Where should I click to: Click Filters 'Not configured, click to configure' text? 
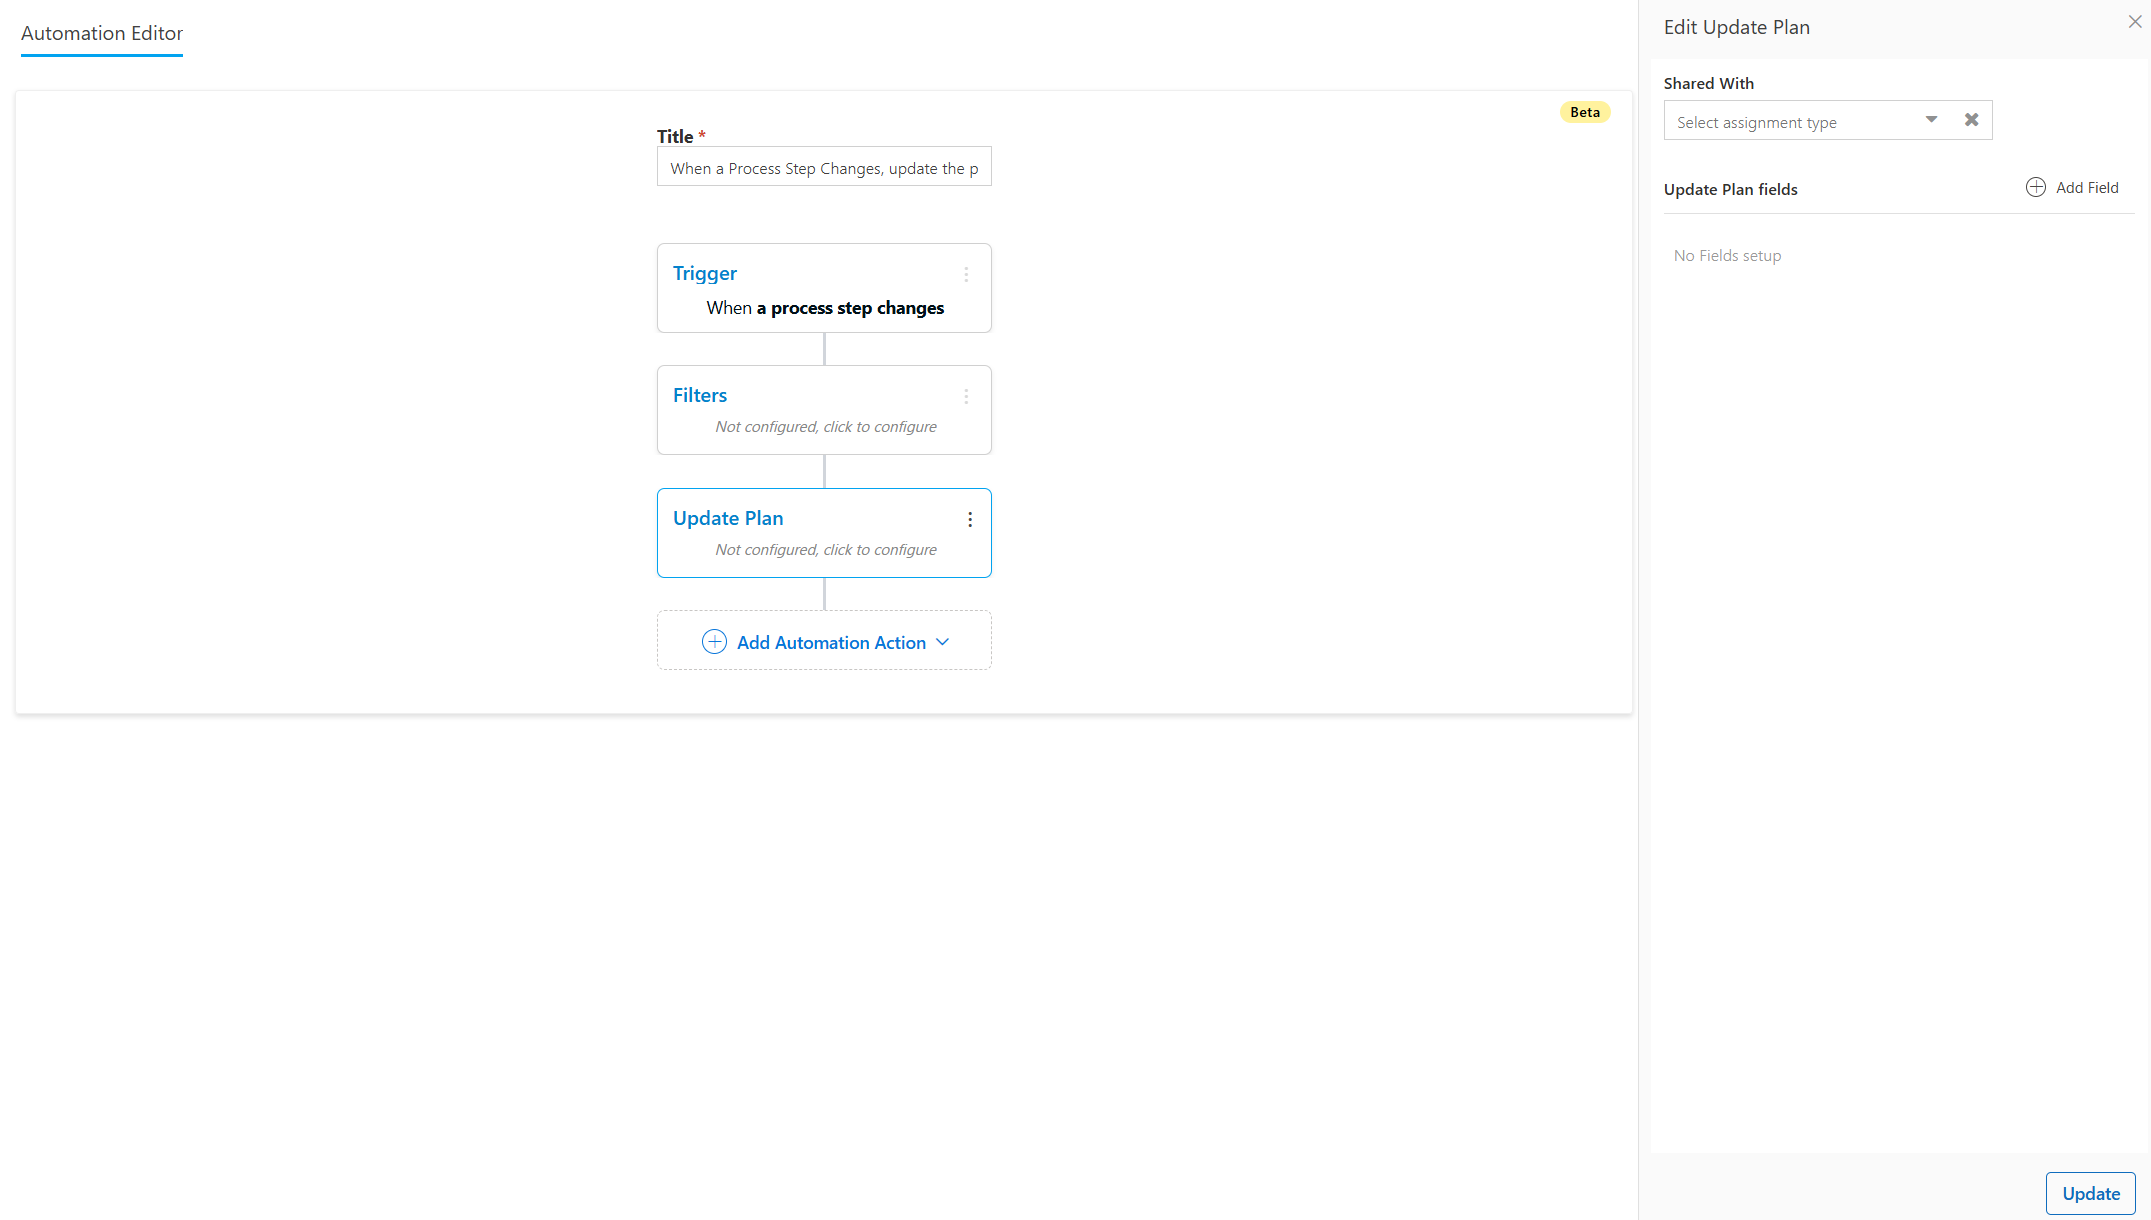point(825,427)
